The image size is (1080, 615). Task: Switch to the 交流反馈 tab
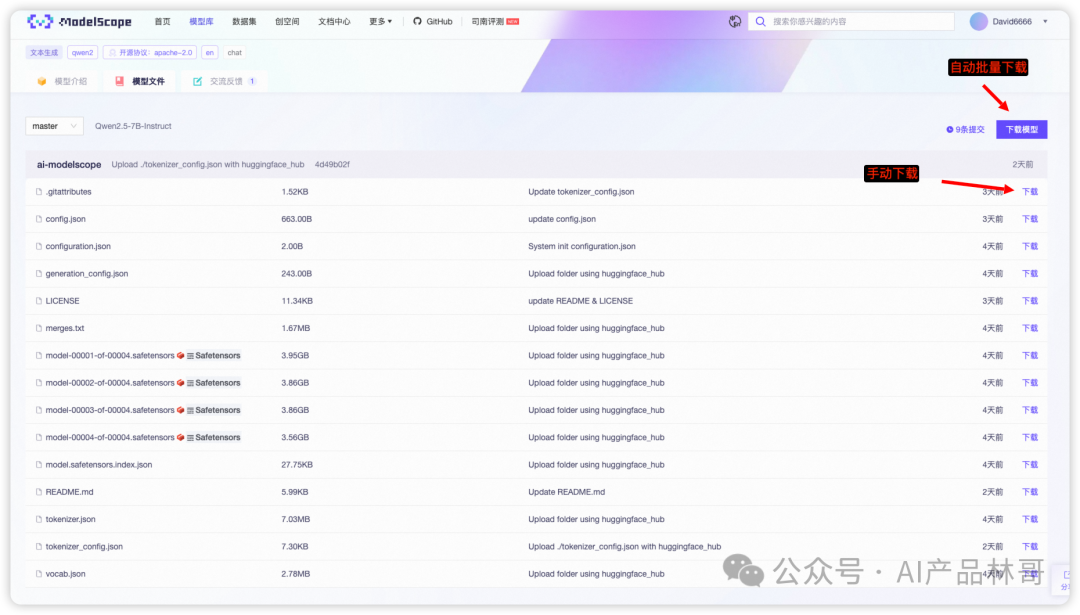tap(224, 81)
